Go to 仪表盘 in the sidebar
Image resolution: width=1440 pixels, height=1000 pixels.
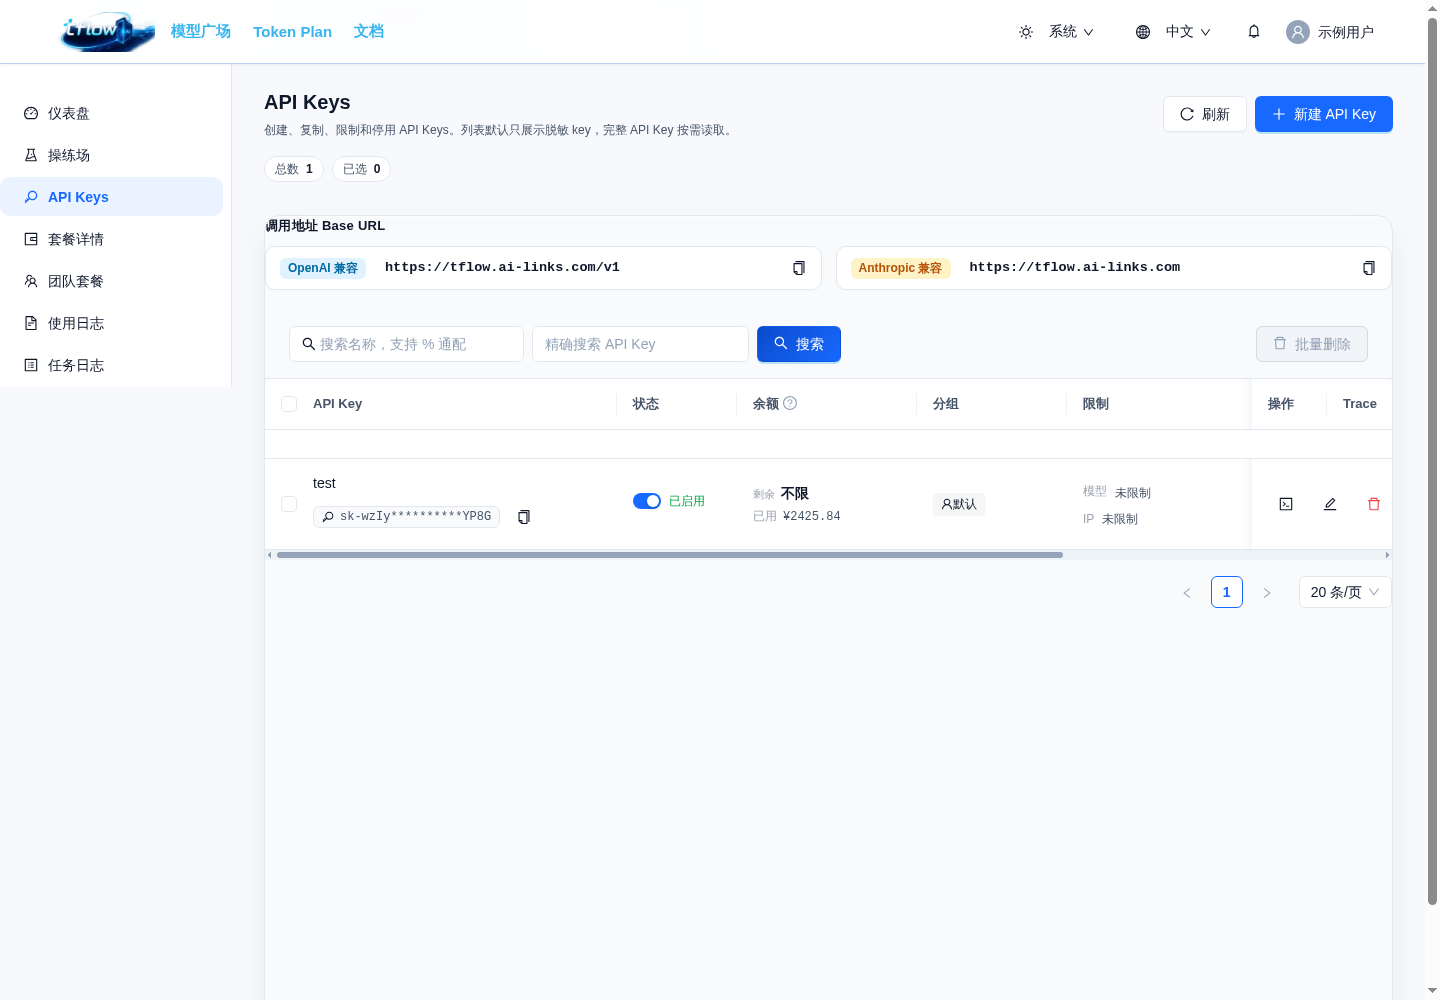[x=111, y=113]
